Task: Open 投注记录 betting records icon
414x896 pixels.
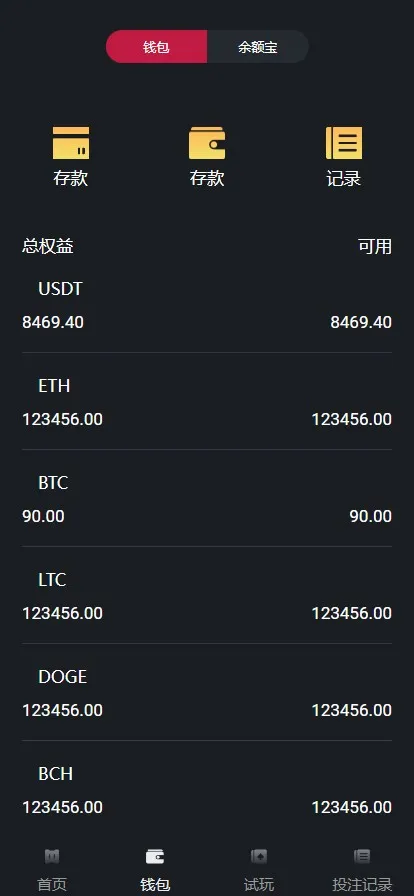Action: 362,856
